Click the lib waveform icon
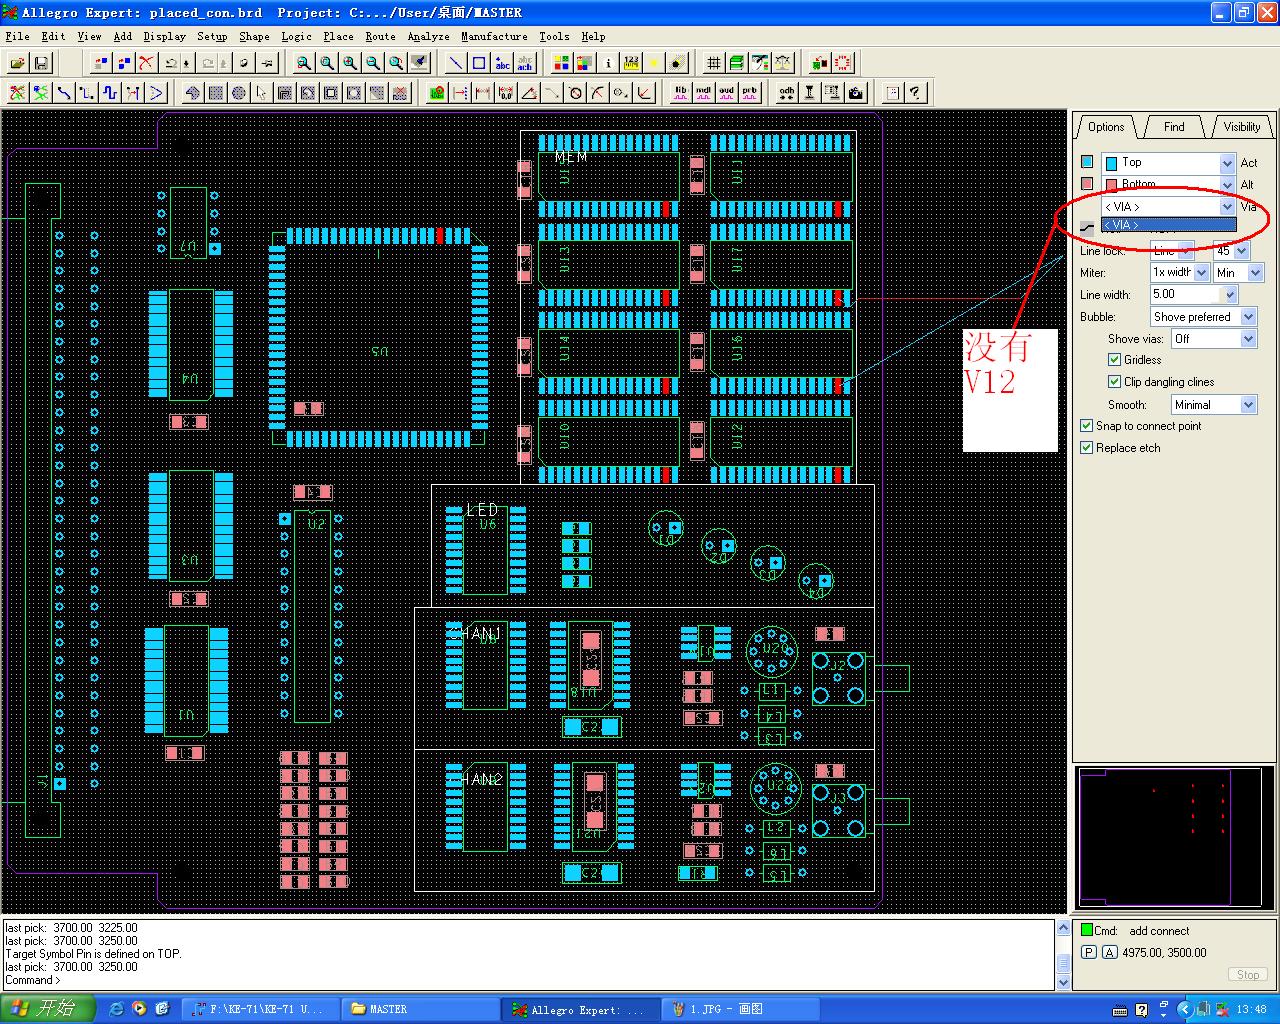Image resolution: width=1280 pixels, height=1024 pixels. click(681, 93)
